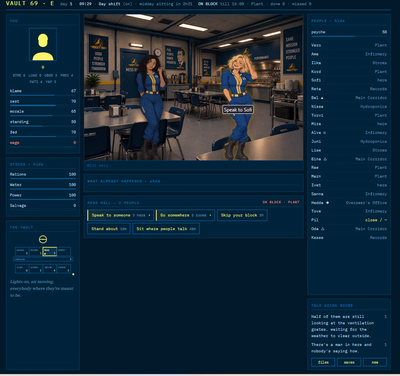Select Pil in the people list

point(349,220)
